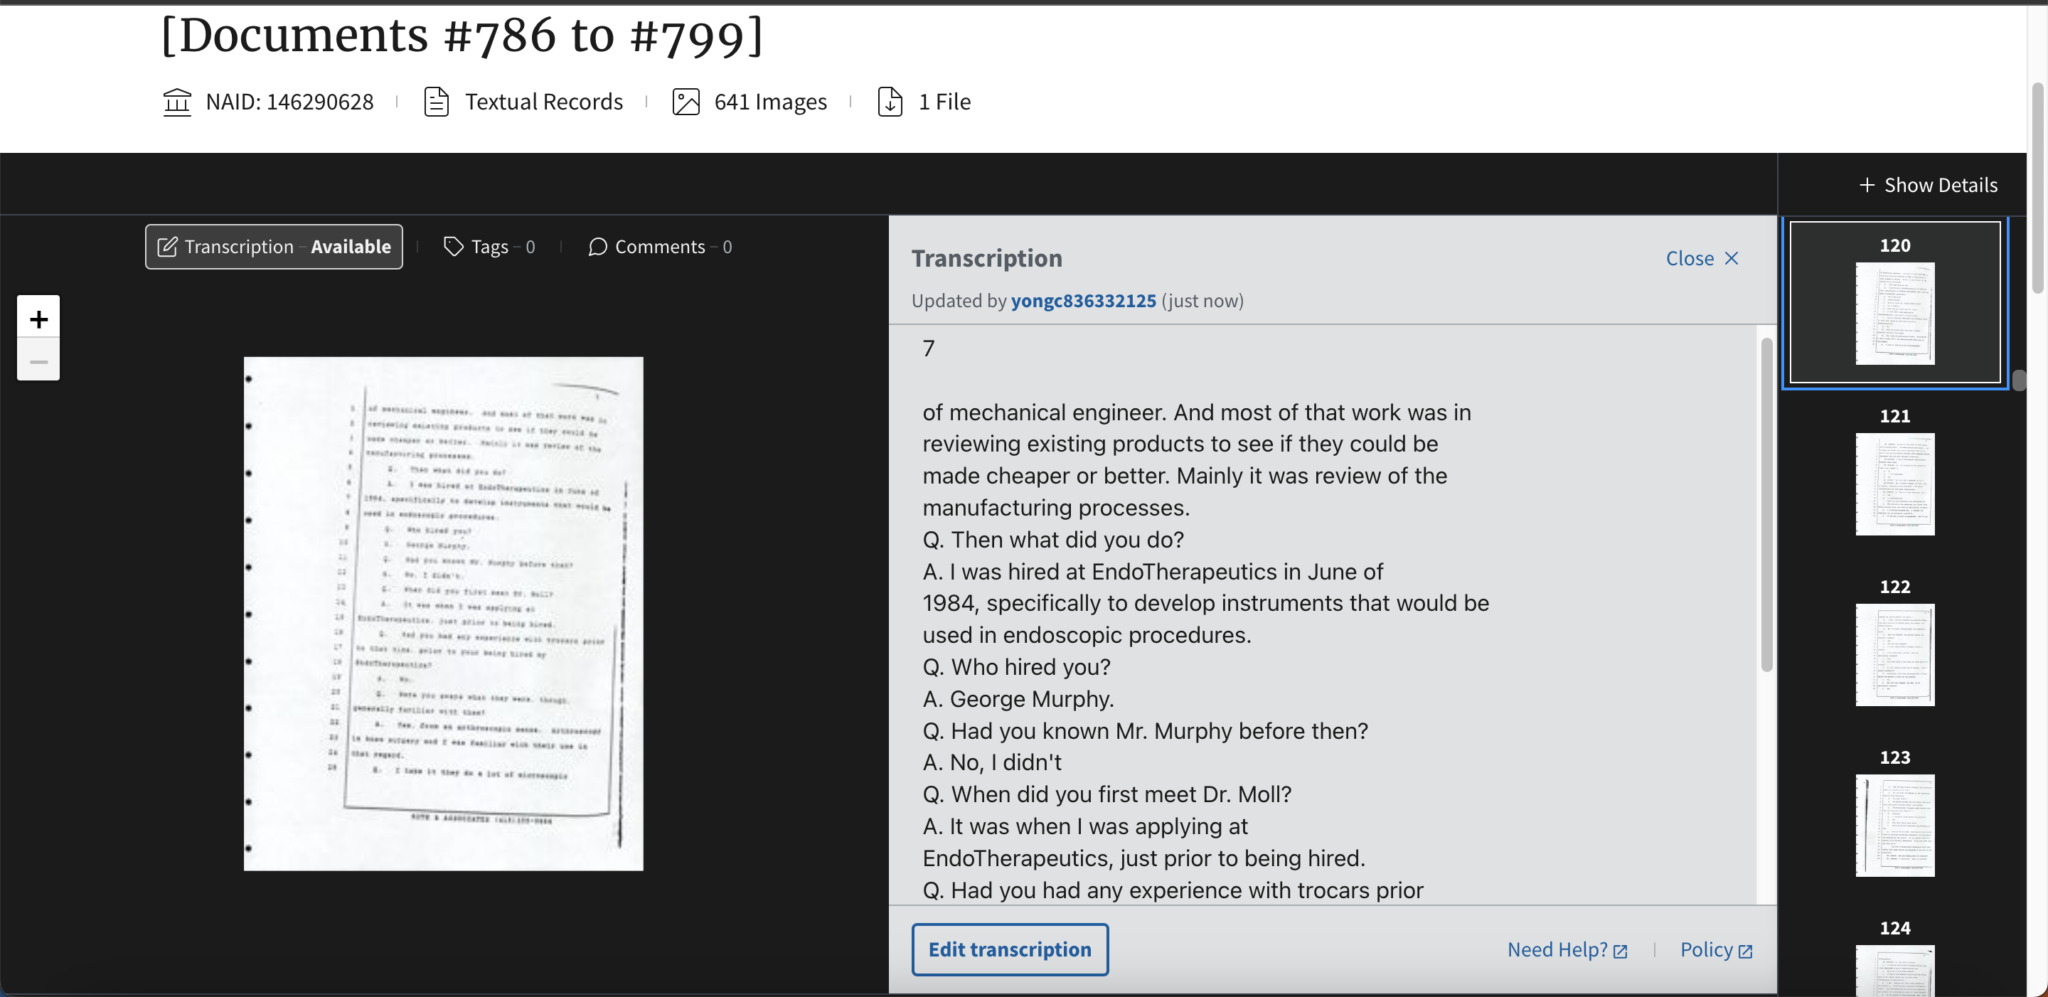2048x997 pixels.
Task: Open the Comments tab
Action: click(660, 247)
